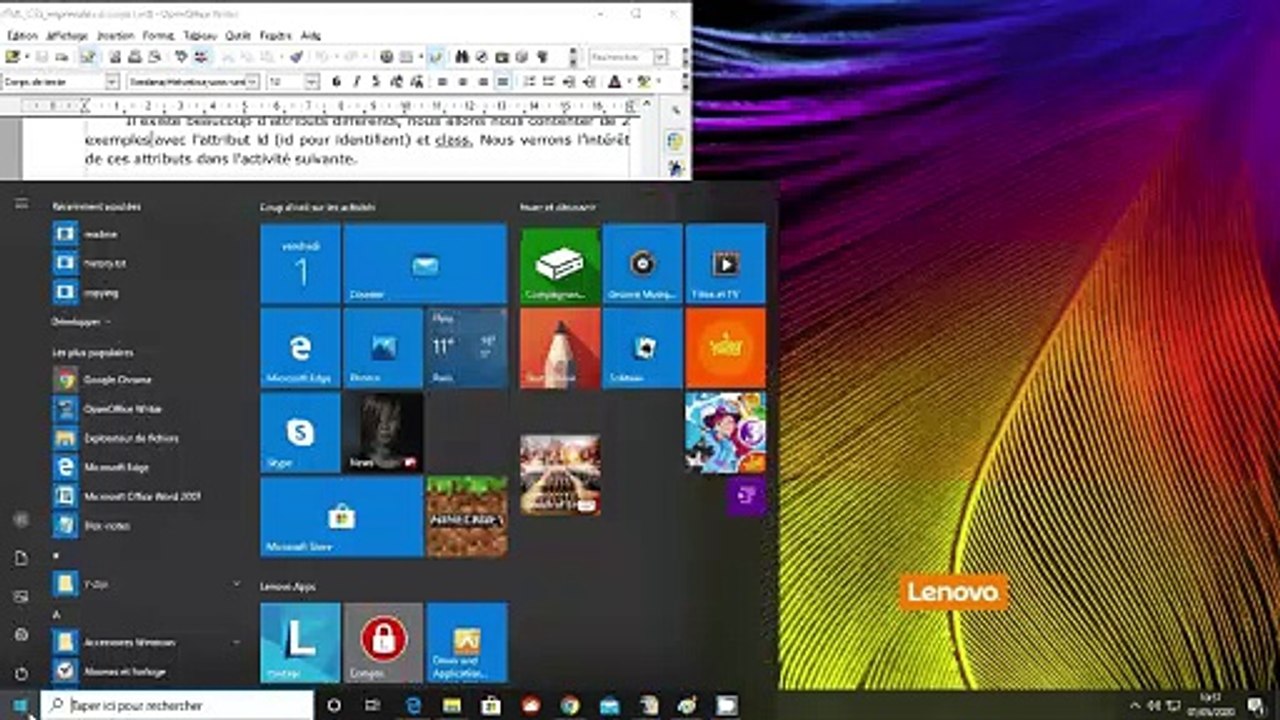The image size is (1280, 720).
Task: Open the Affichage menu in Writer
Action: [x=67, y=35]
